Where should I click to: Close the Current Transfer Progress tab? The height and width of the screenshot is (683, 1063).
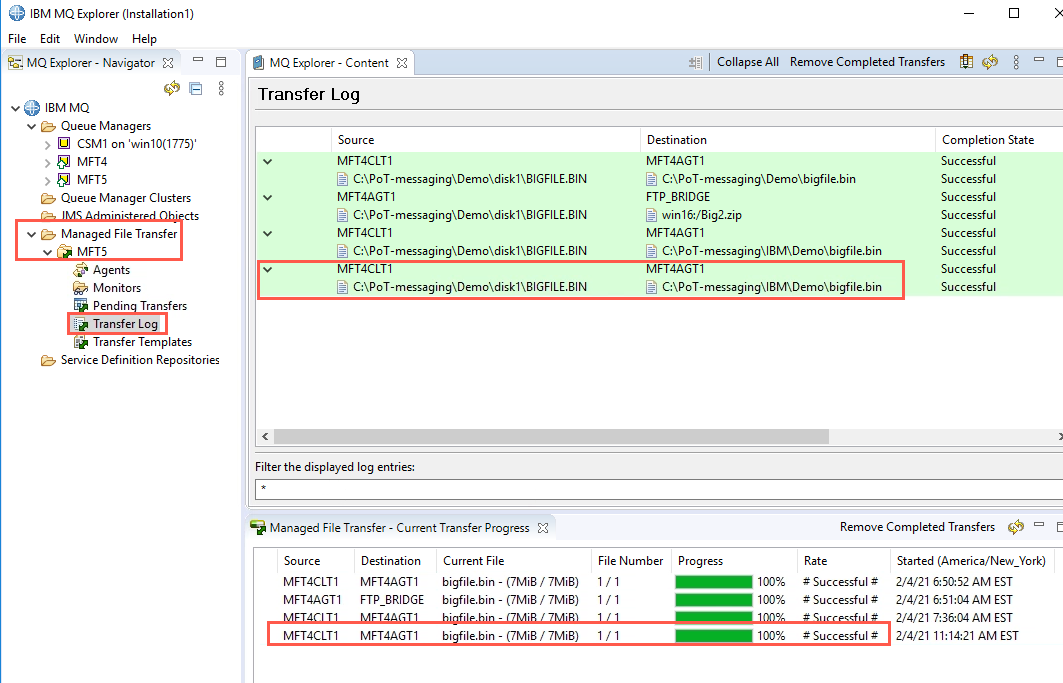[x=542, y=528]
